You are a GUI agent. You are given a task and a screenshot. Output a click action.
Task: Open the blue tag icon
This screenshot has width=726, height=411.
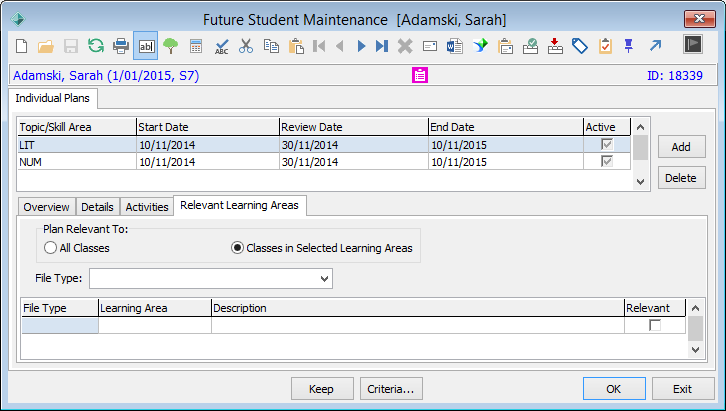(x=580, y=46)
